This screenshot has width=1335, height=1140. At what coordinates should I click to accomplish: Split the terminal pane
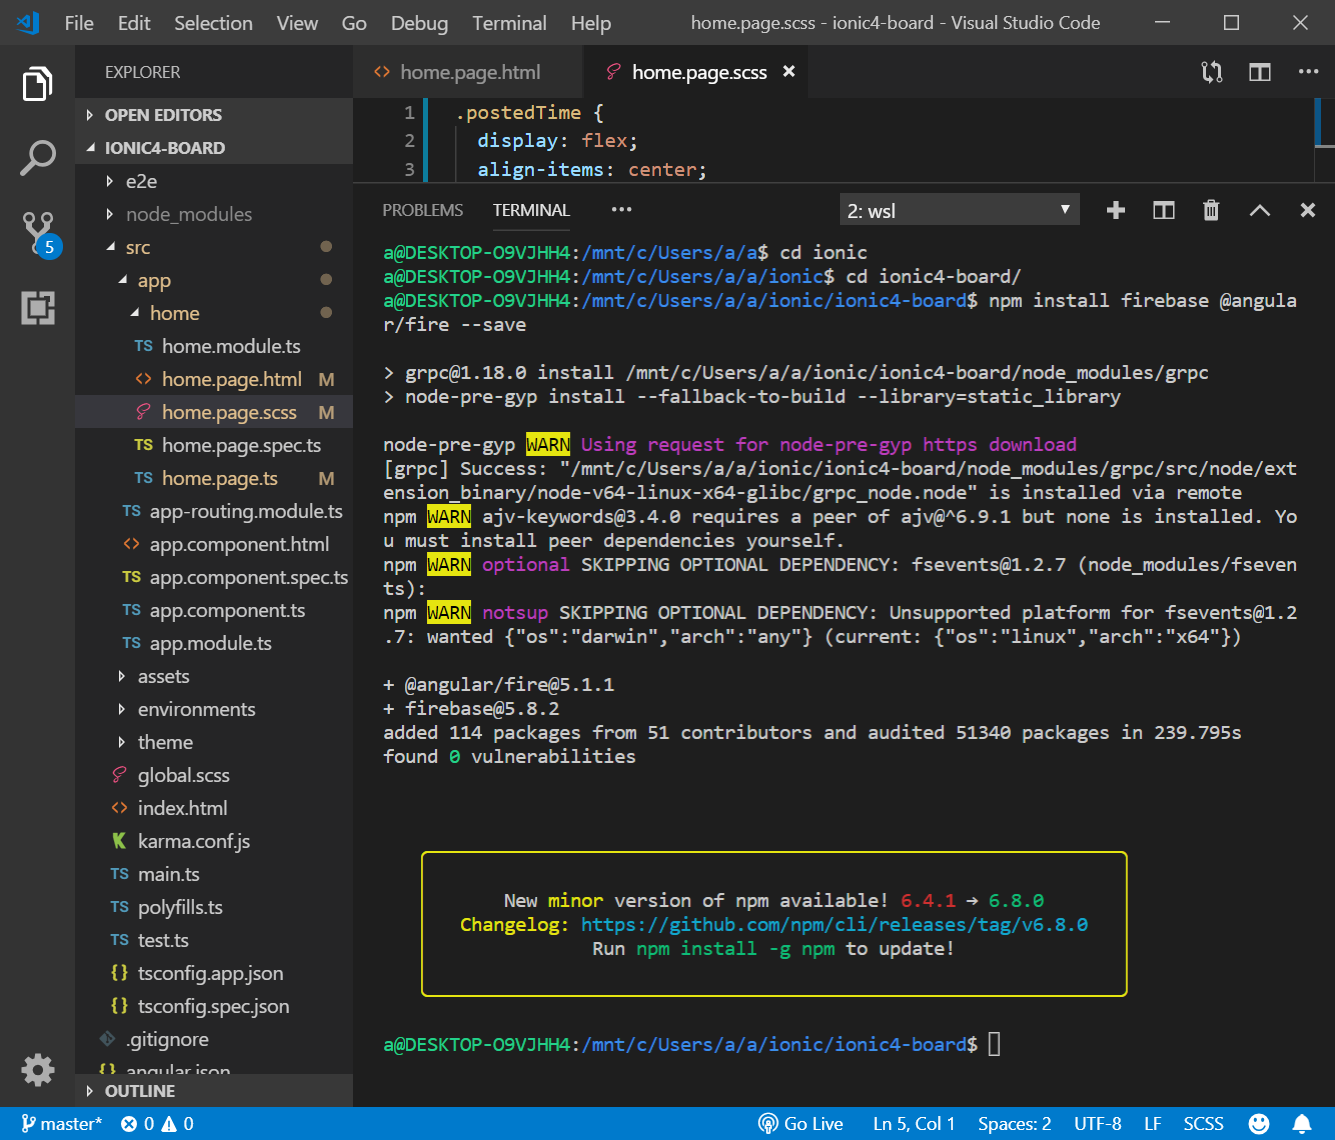1163,210
